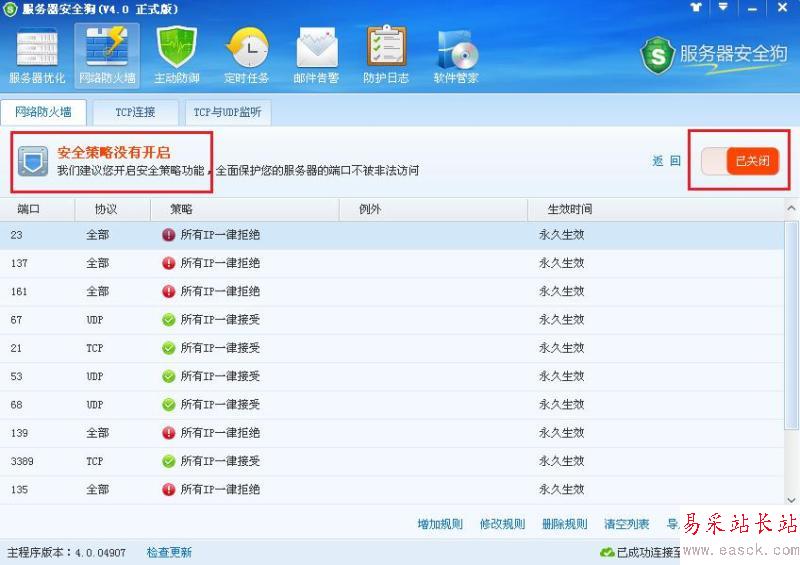The width and height of the screenshot is (800, 565).
Task: Click the 生效时间 column header
Action: [x=656, y=209]
